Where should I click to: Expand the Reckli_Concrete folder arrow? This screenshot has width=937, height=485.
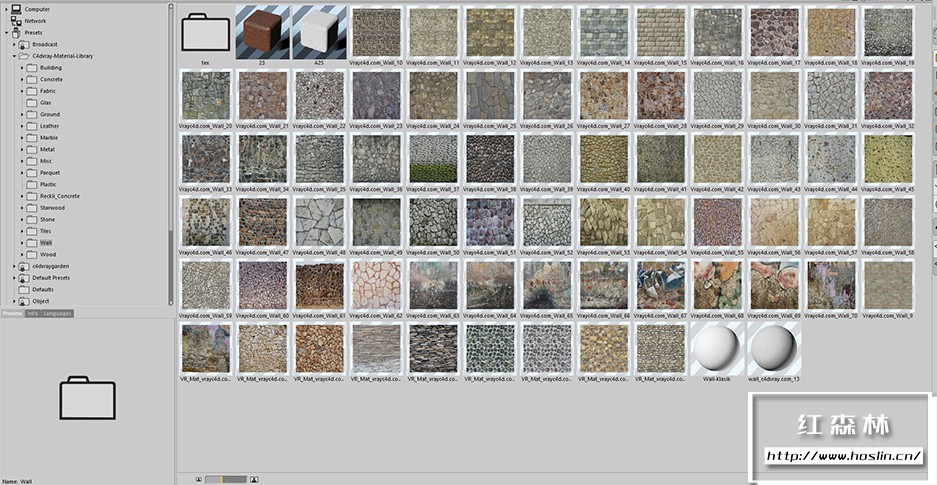[x=22, y=196]
